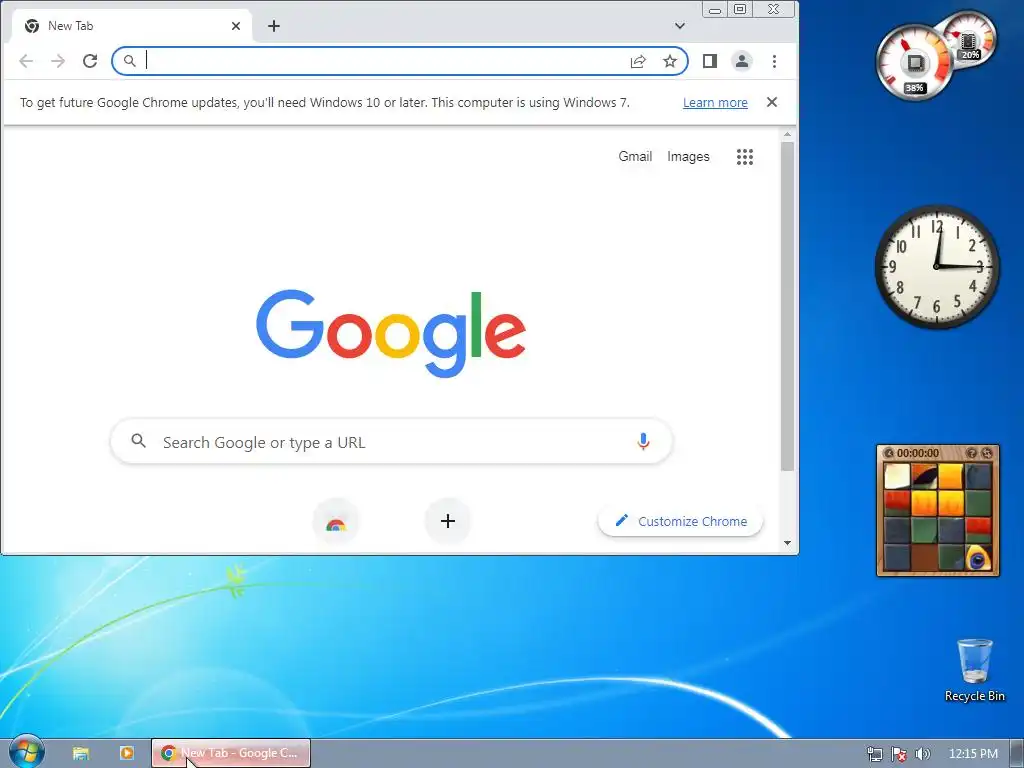The width and height of the screenshot is (1024, 768).
Task: Open the Chrome profile avatar
Action: (742, 61)
